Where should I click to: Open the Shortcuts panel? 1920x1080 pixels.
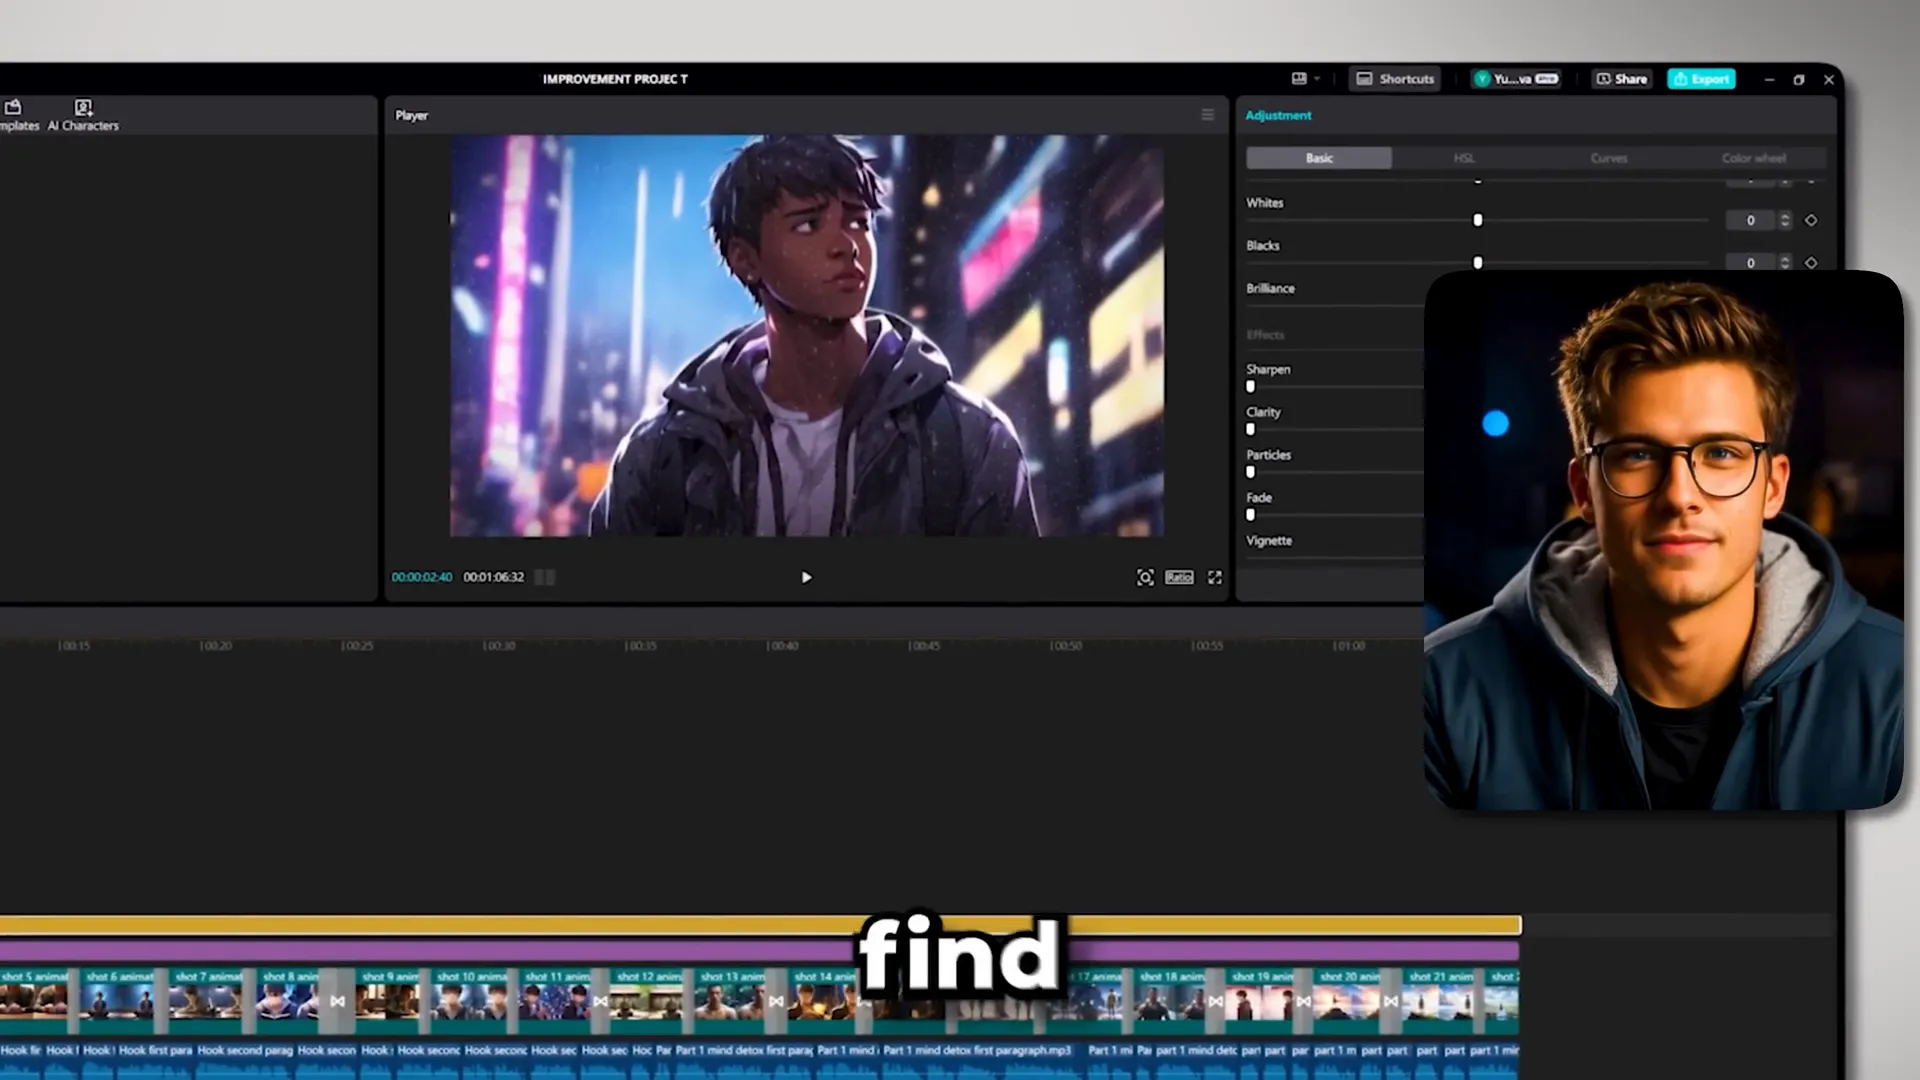[1395, 79]
